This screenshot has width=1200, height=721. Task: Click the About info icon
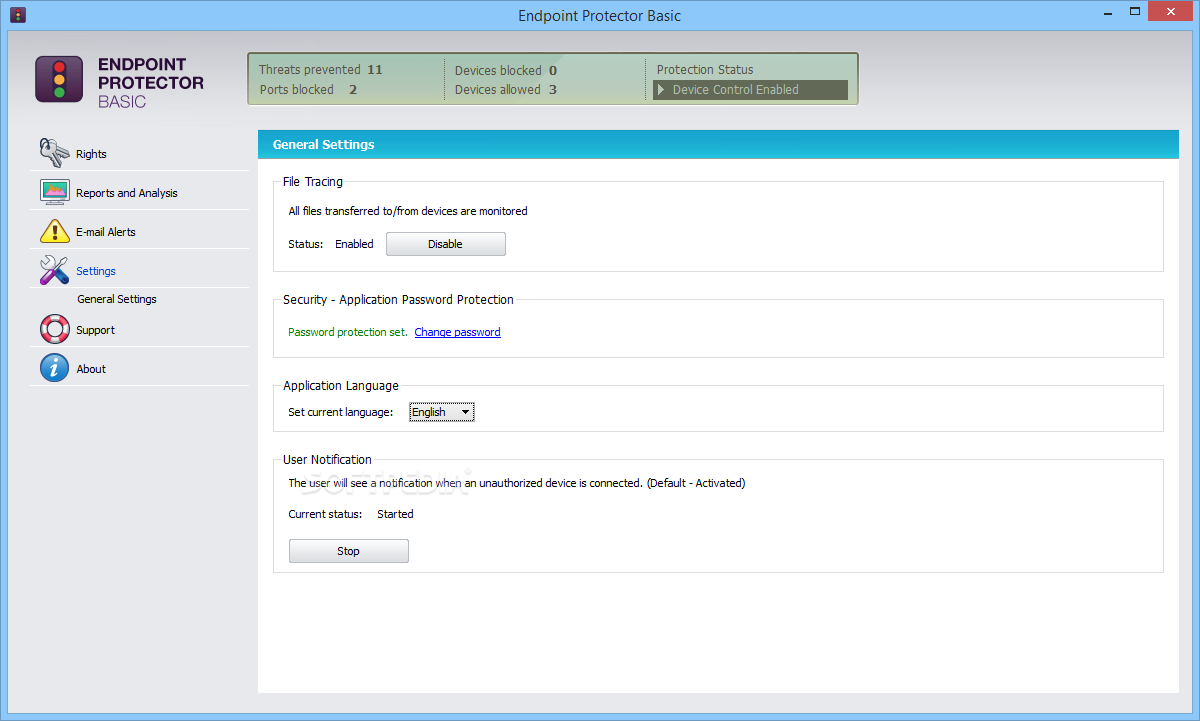pyautogui.click(x=54, y=368)
